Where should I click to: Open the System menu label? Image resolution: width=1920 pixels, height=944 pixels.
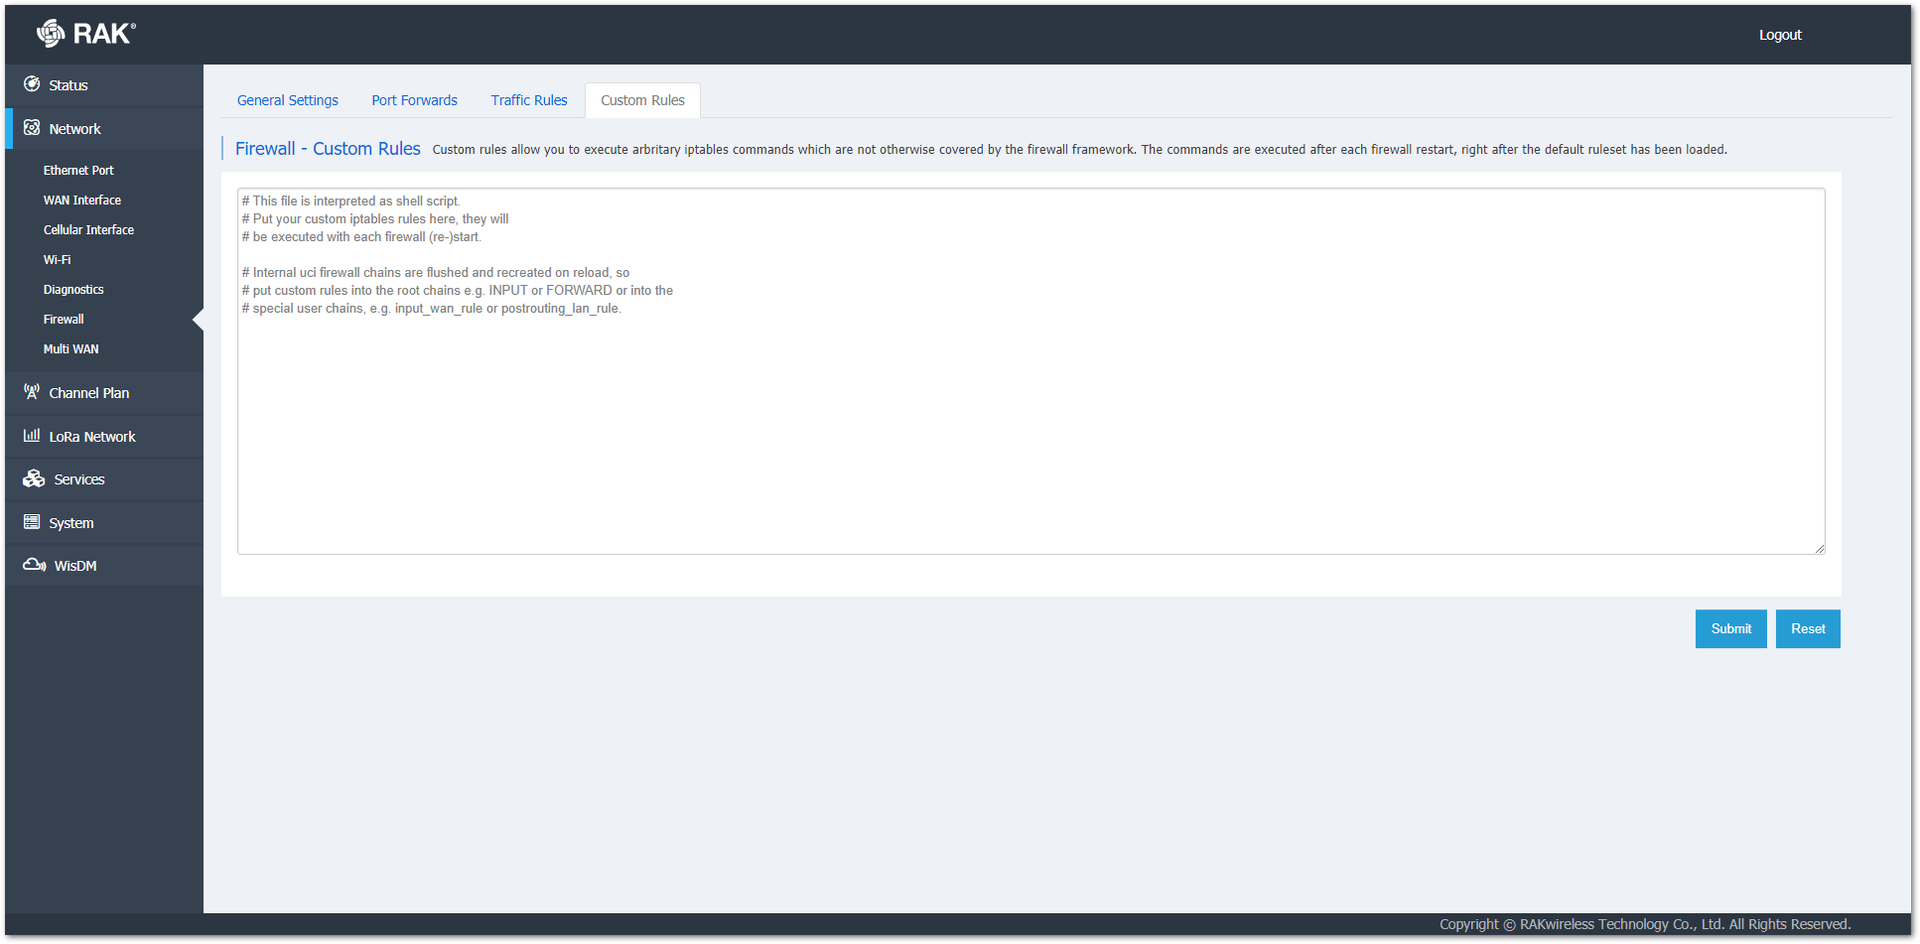[x=71, y=523]
